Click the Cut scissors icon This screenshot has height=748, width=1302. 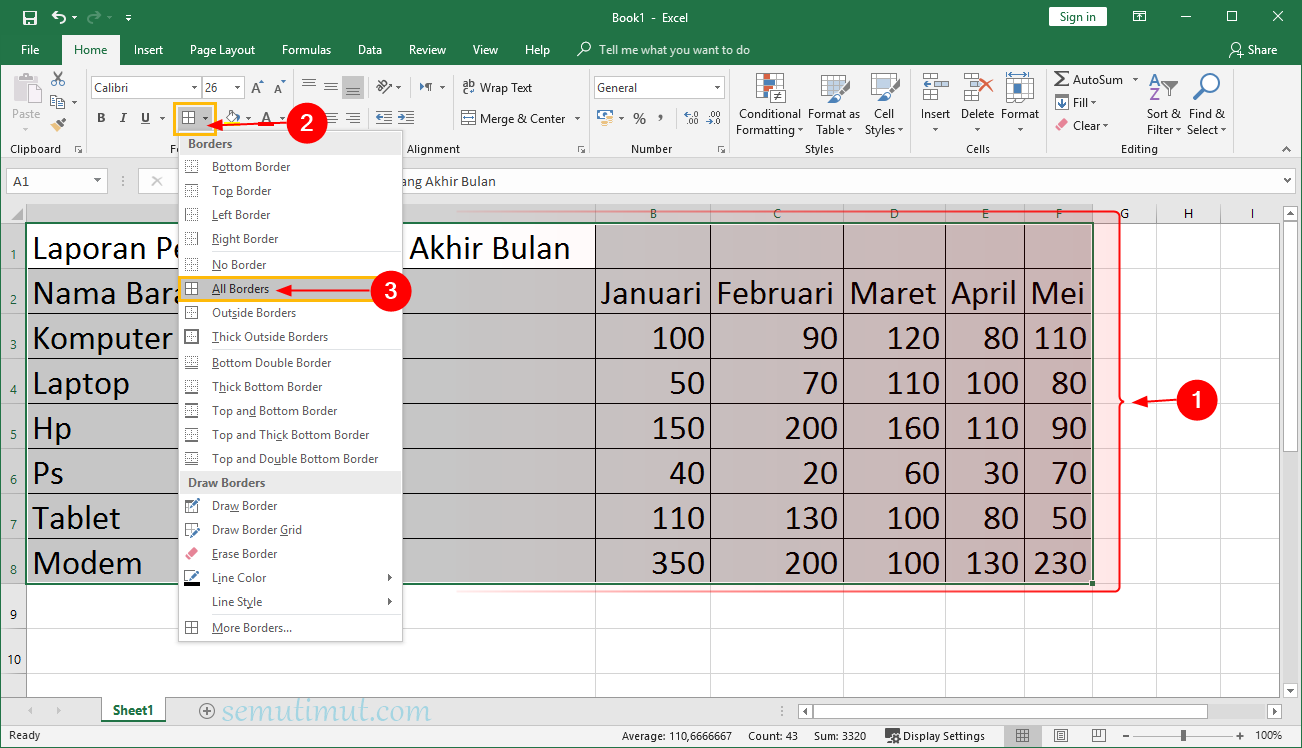(x=58, y=79)
